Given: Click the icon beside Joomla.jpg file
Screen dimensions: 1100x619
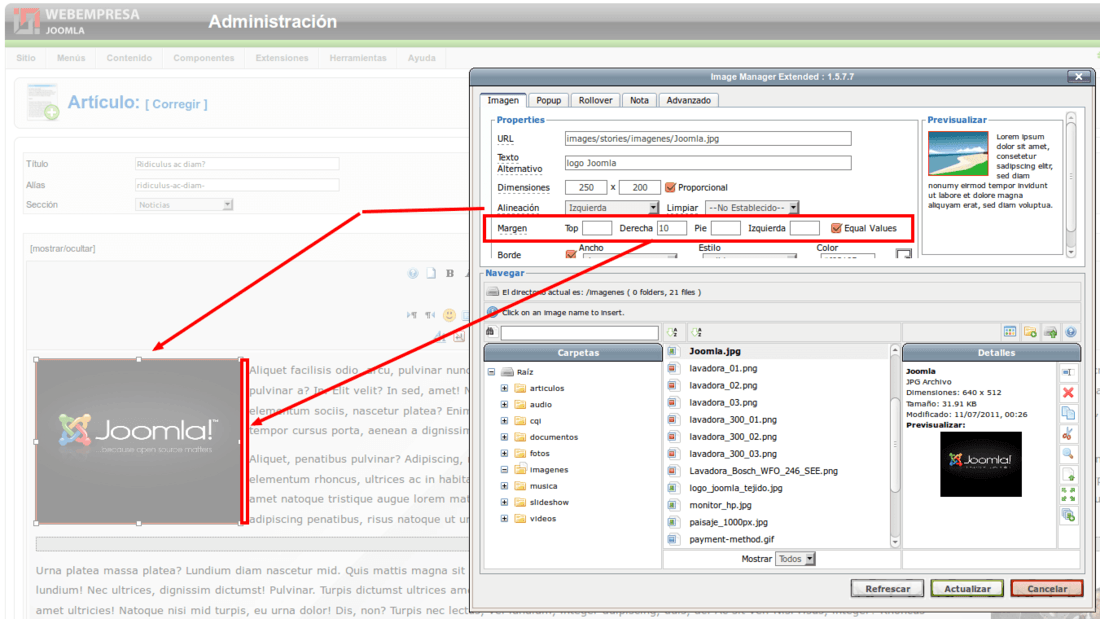Looking at the screenshot, I should click(672, 351).
